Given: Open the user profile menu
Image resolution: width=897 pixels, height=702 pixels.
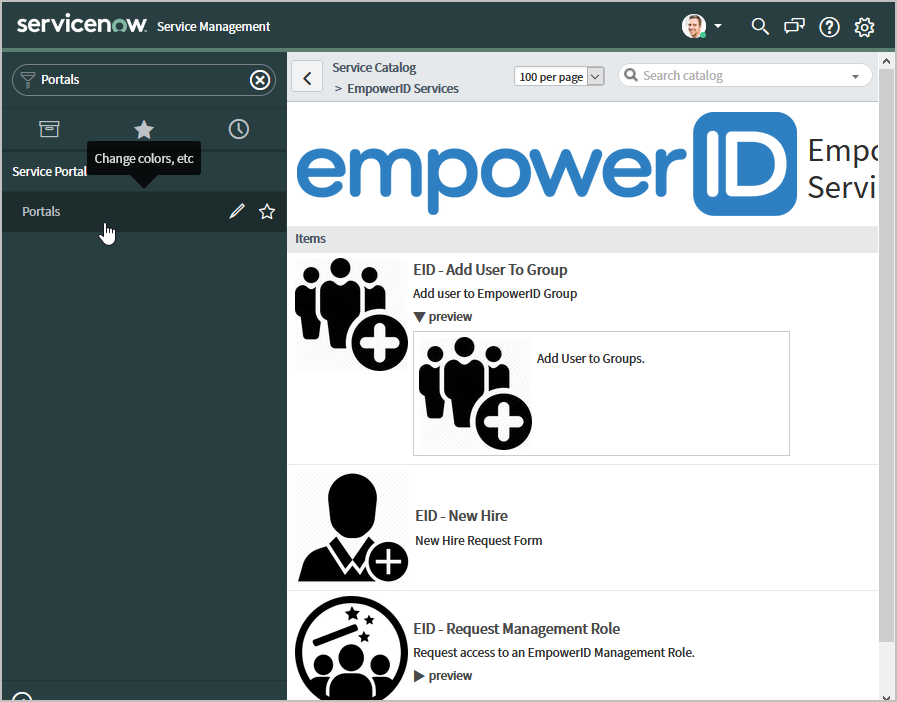Looking at the screenshot, I should (703, 27).
